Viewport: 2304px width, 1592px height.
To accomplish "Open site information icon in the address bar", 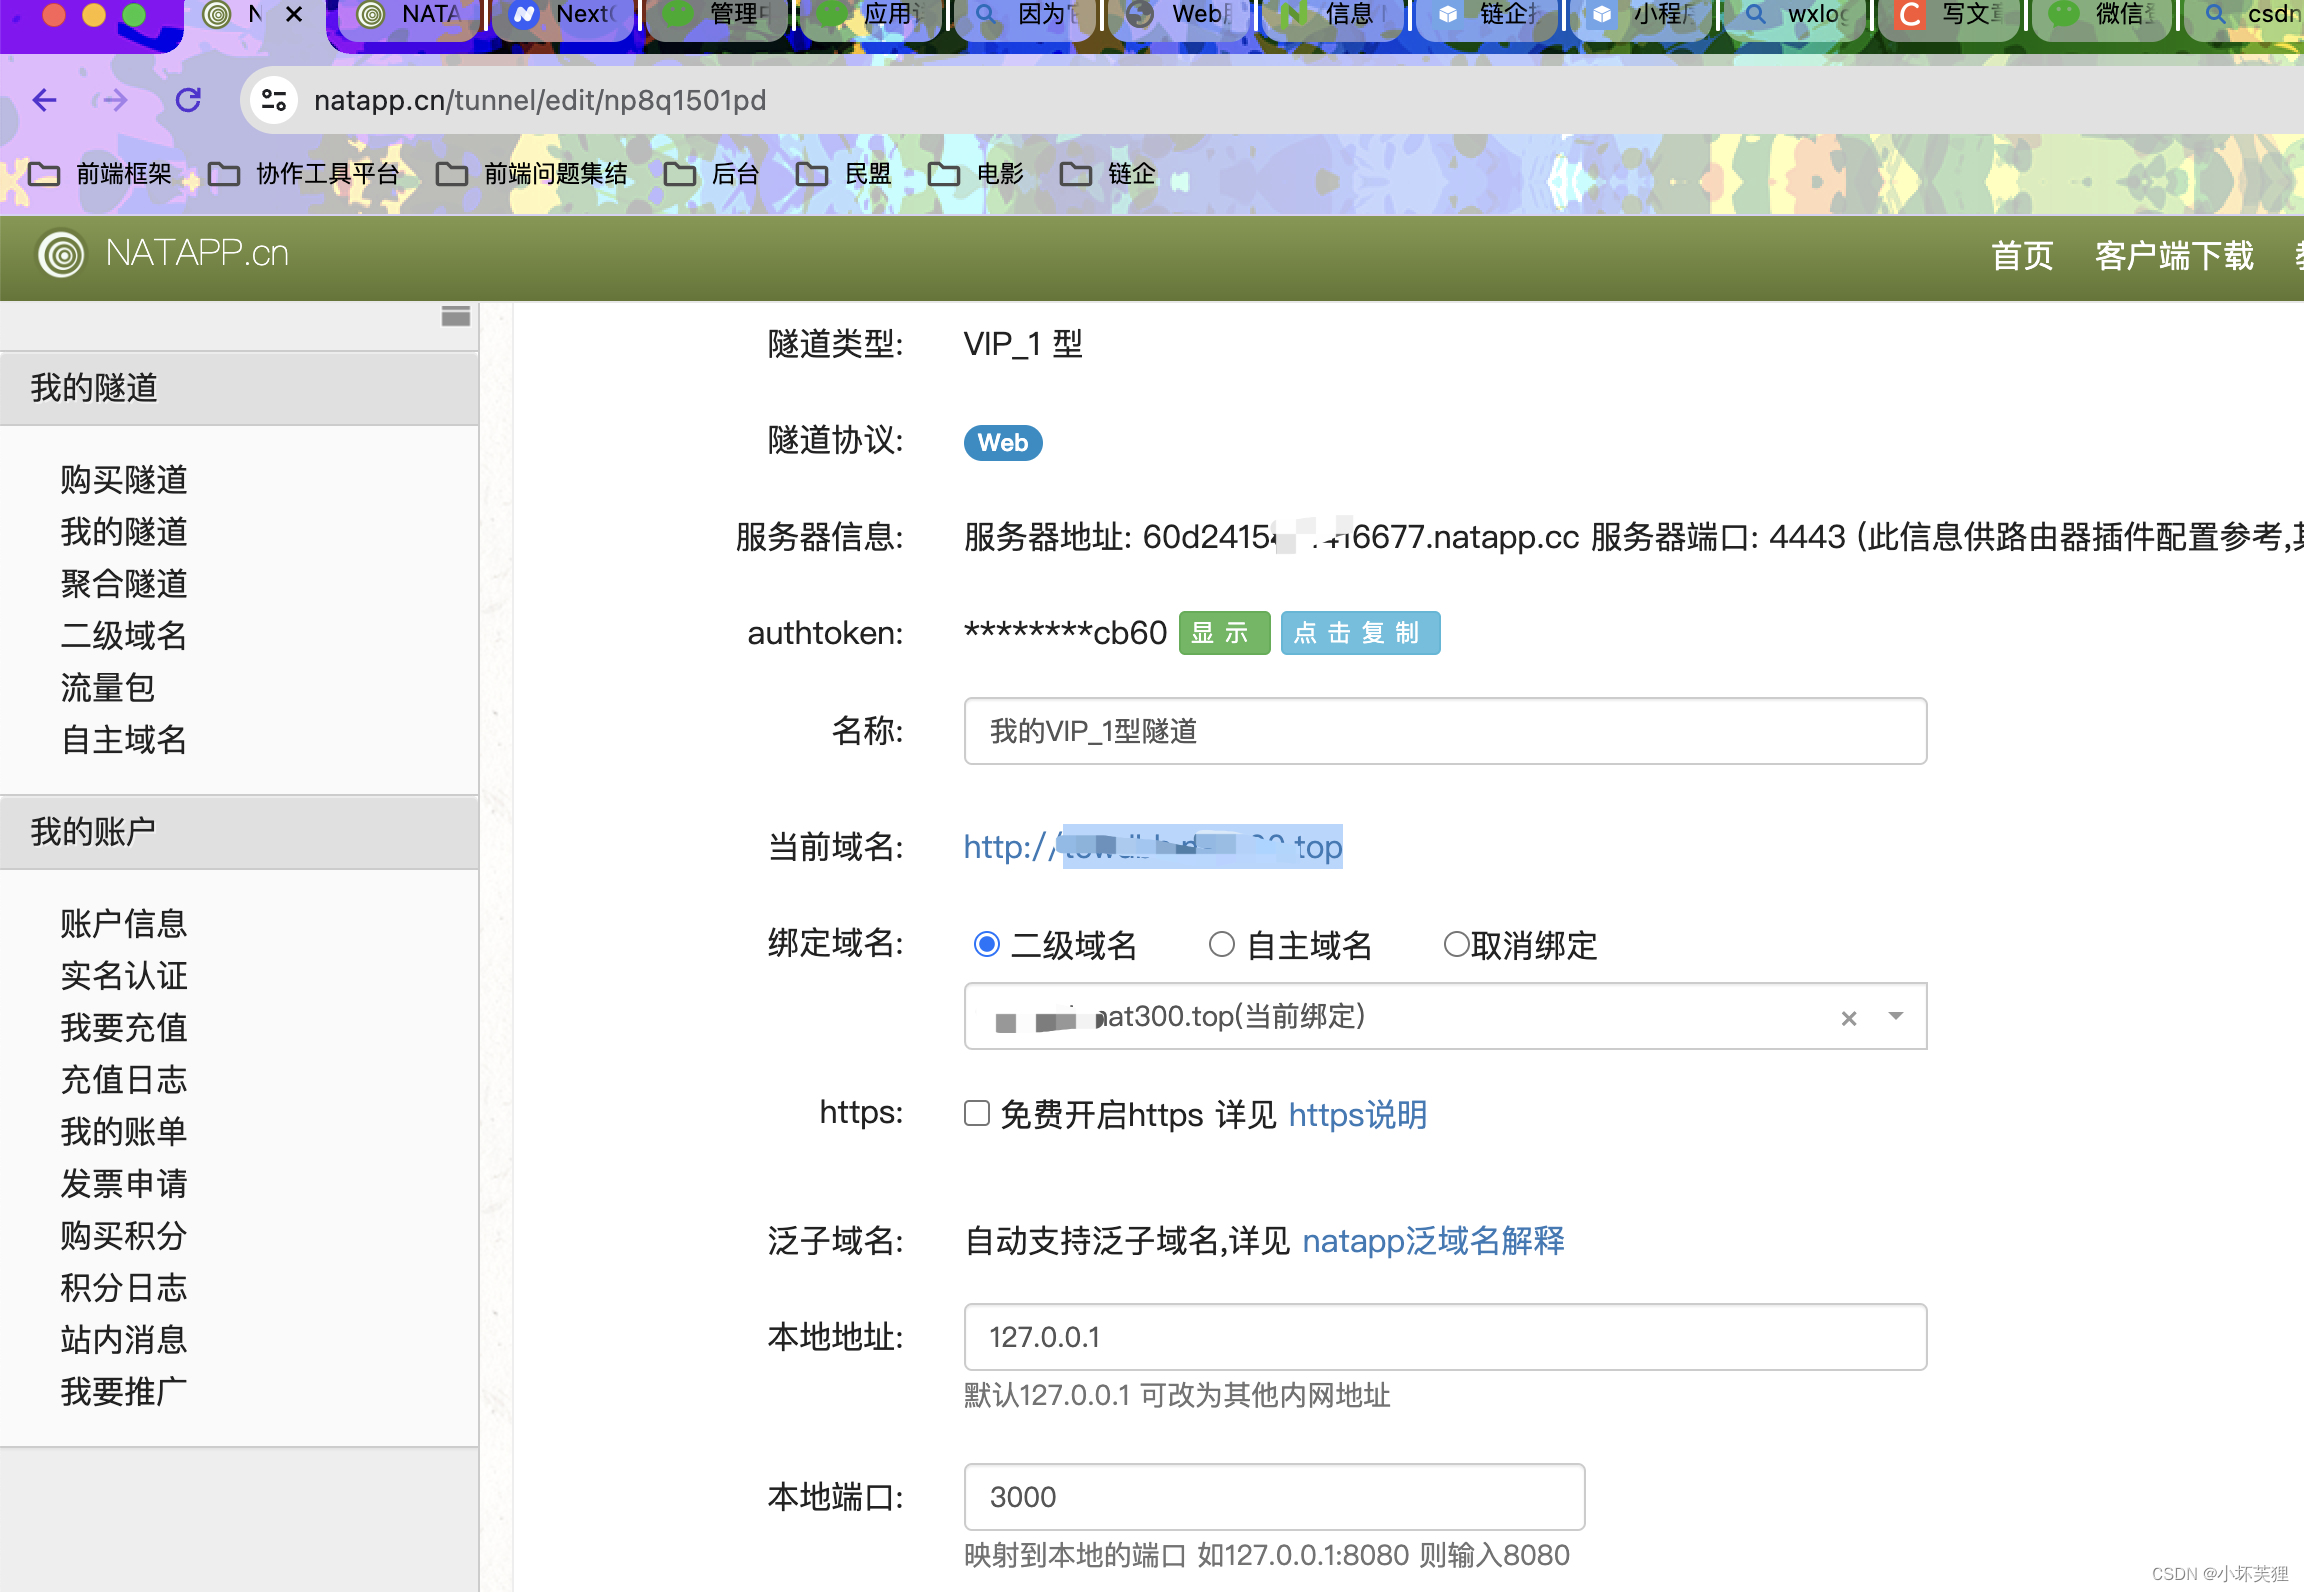I will (x=273, y=100).
